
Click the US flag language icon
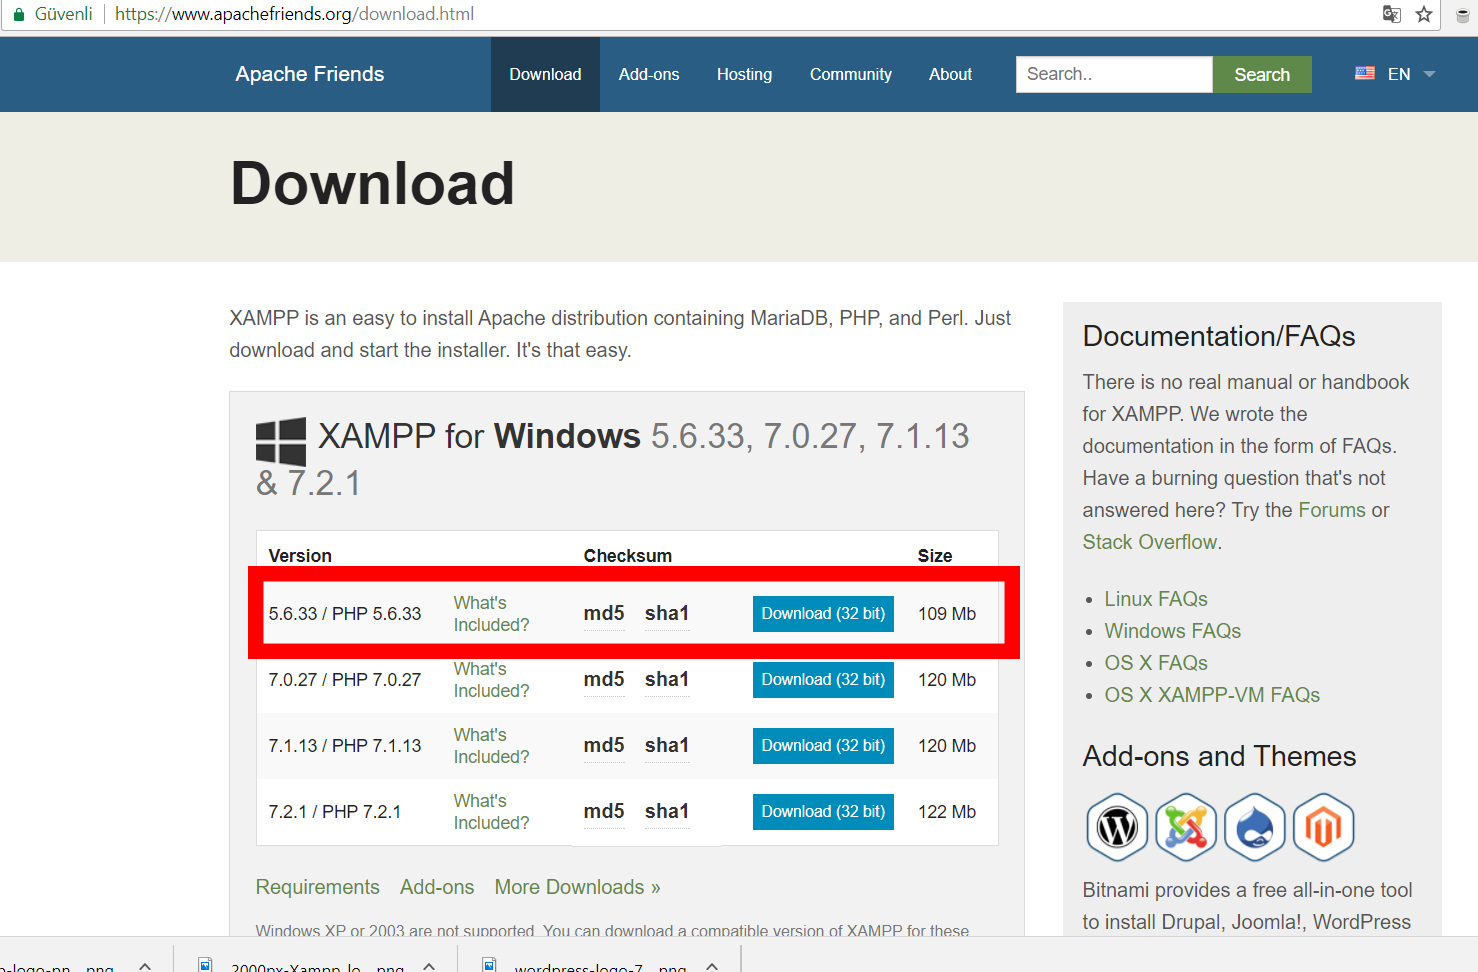click(x=1365, y=73)
